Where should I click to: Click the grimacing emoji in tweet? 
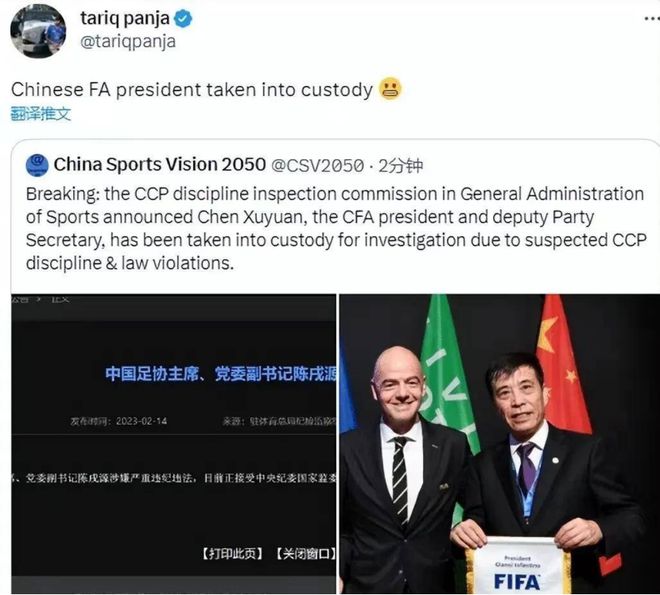point(390,89)
